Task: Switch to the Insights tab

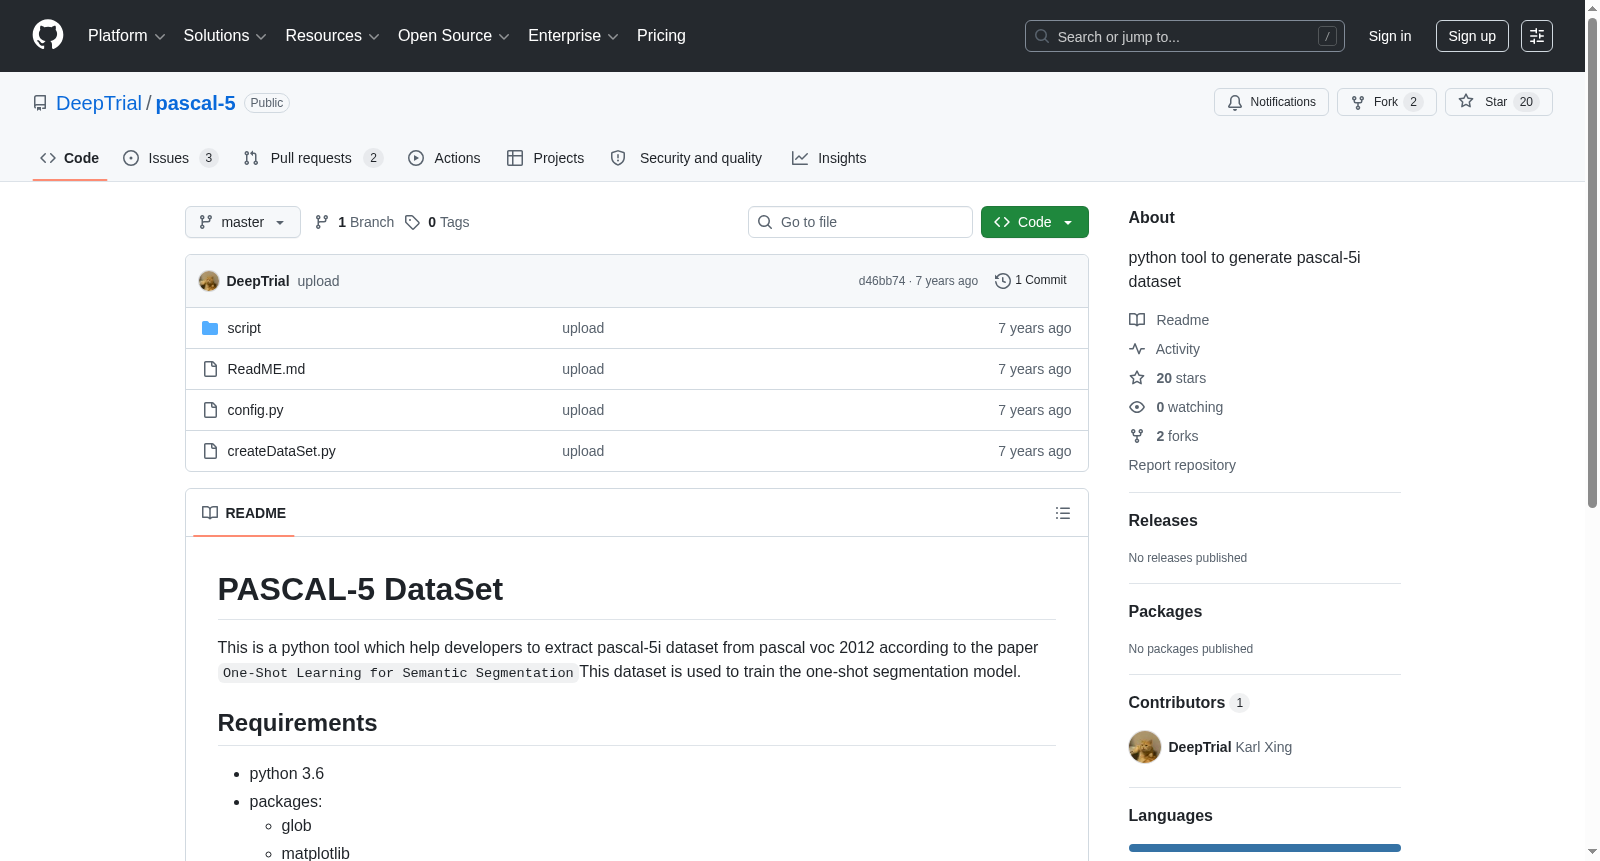Action: click(x=829, y=158)
